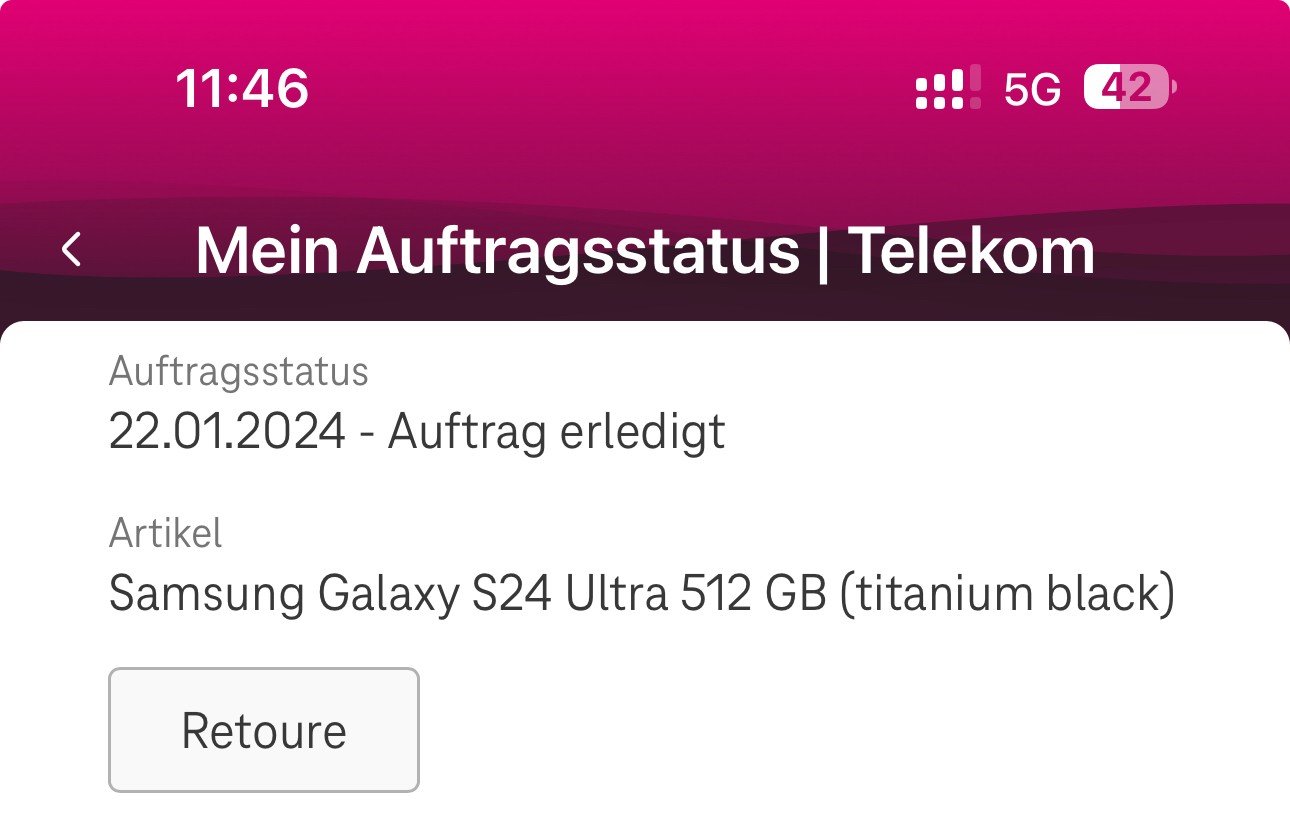Tap the grey "Artikel" field label
The image size is (1290, 813).
(165, 533)
